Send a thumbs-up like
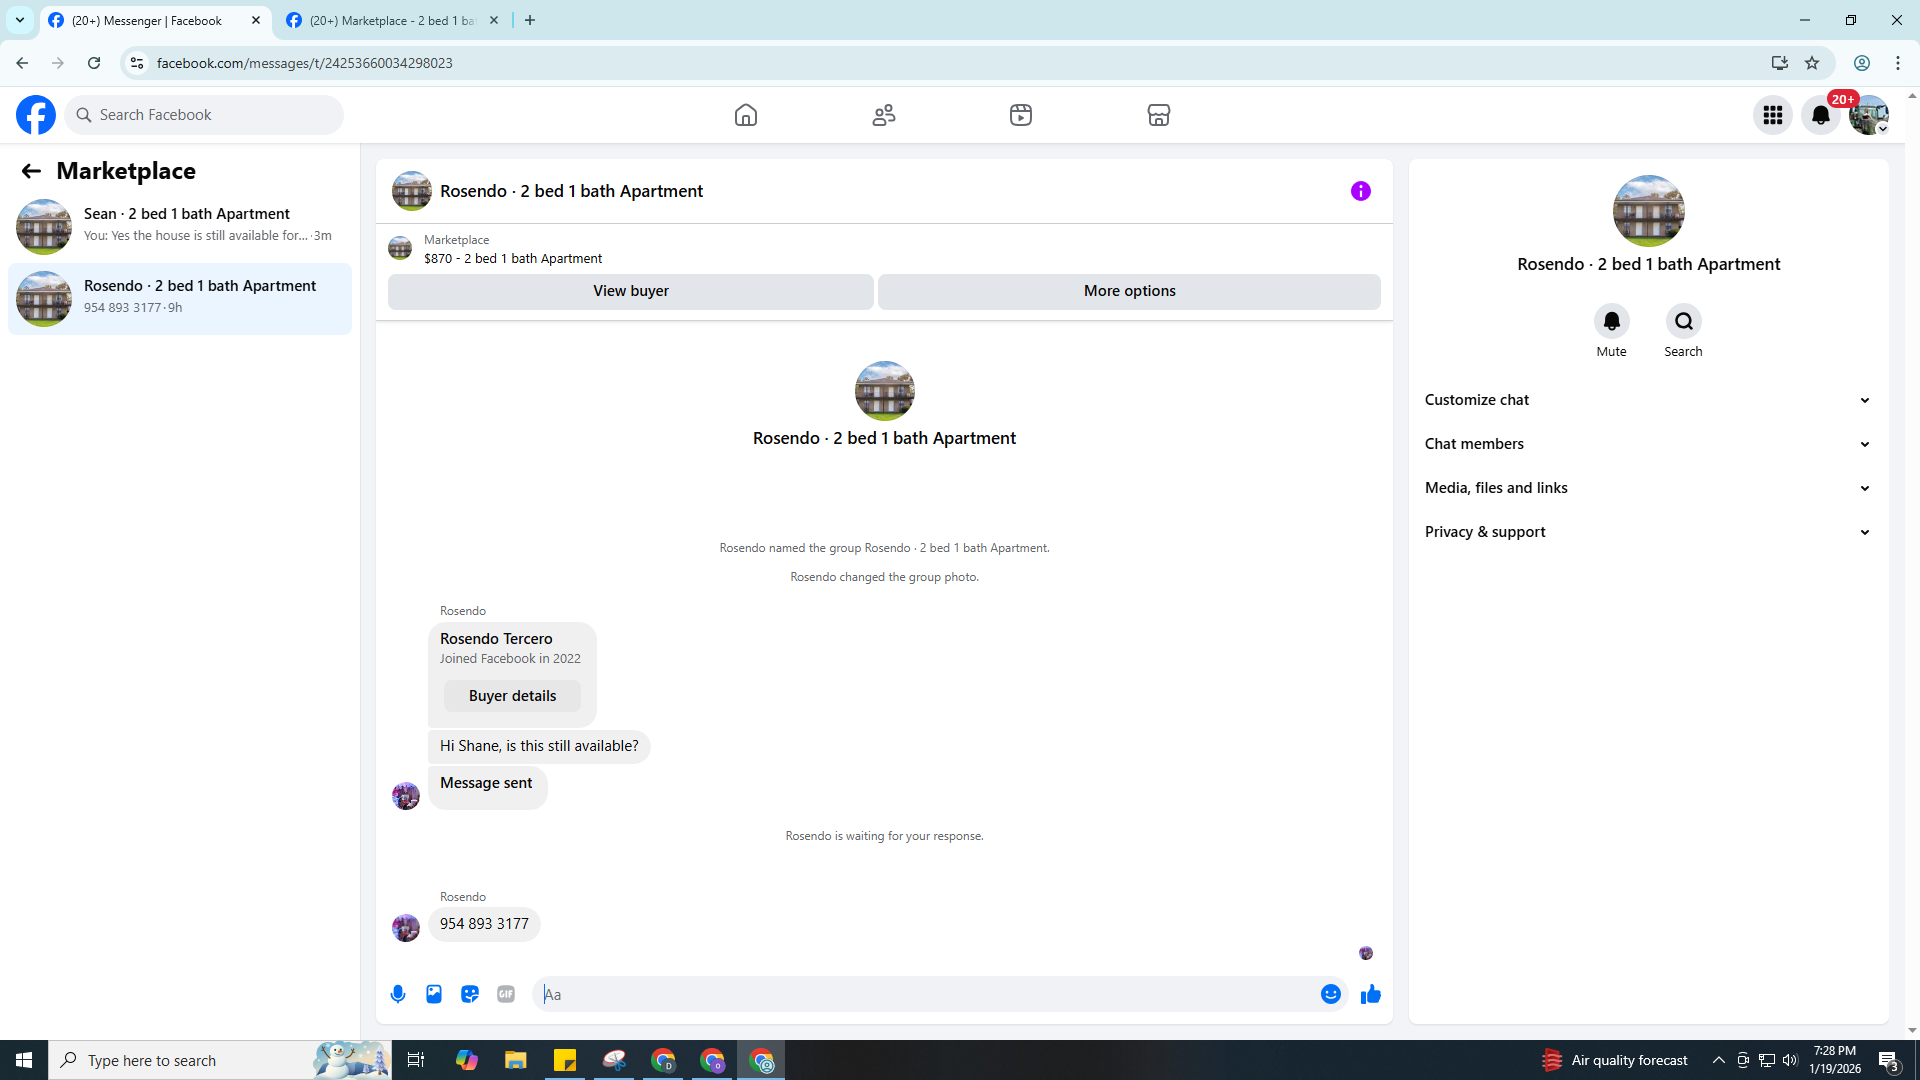1920x1080 pixels. point(1370,994)
